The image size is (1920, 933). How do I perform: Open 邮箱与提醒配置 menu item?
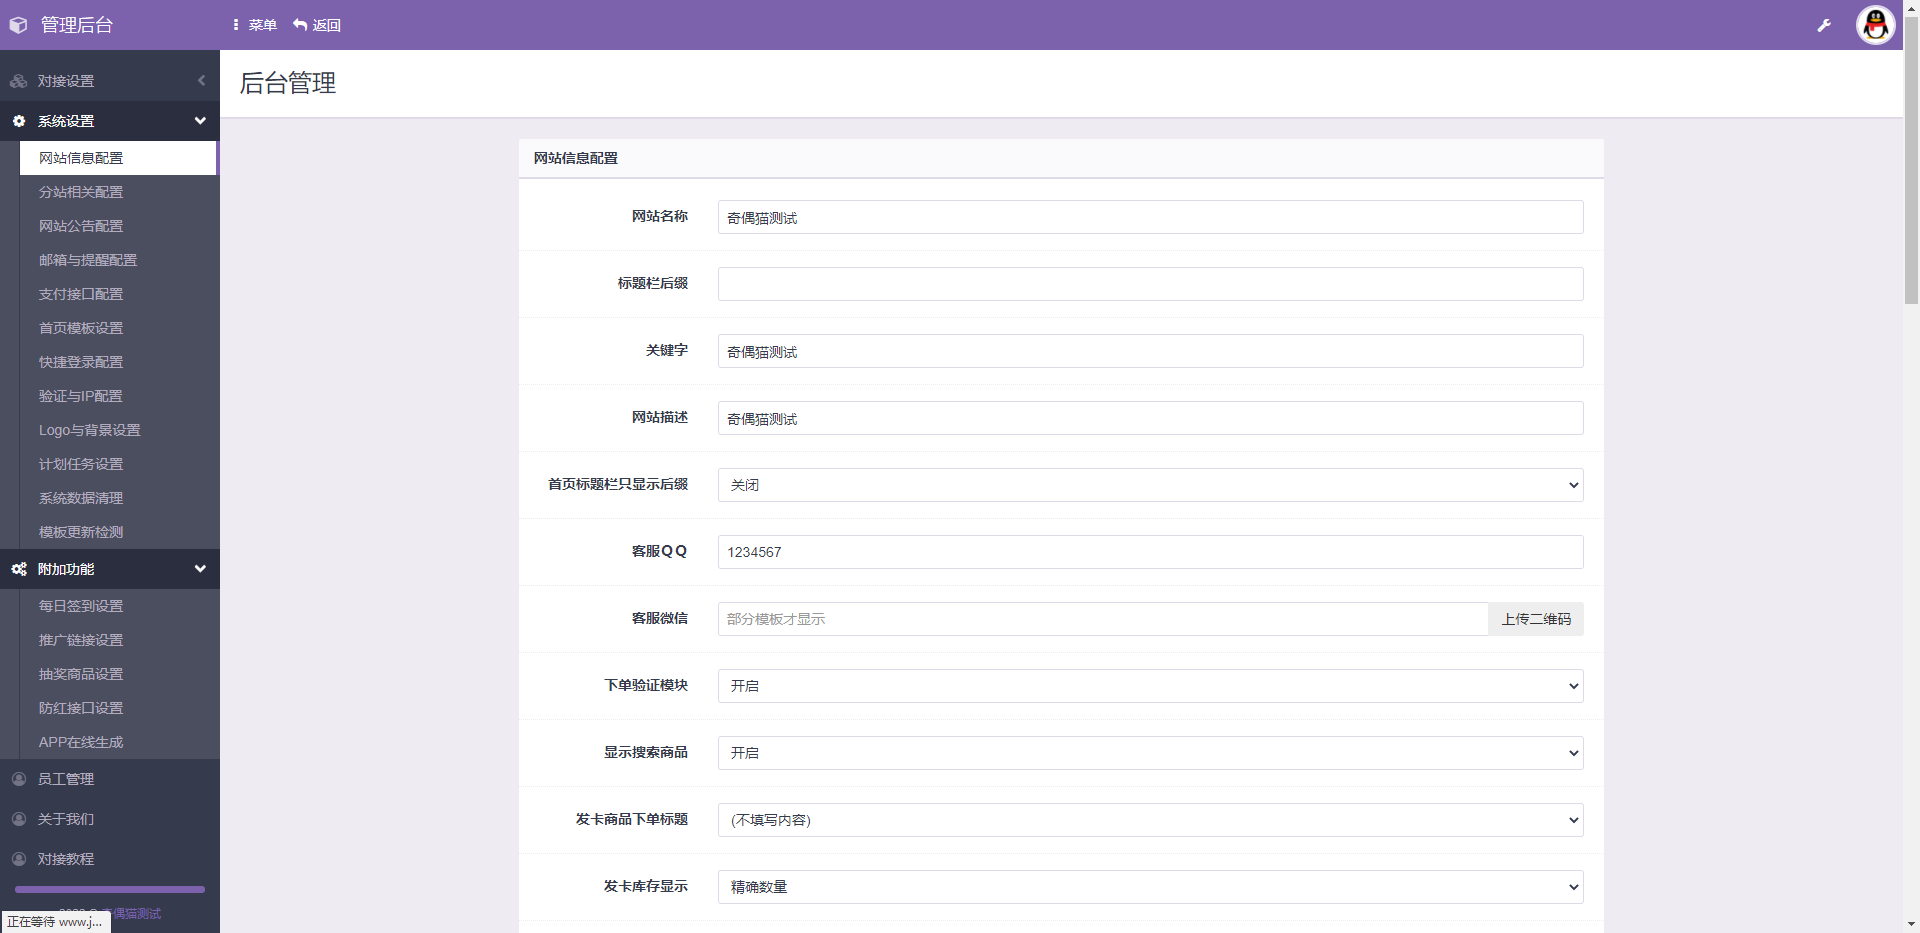118,260
